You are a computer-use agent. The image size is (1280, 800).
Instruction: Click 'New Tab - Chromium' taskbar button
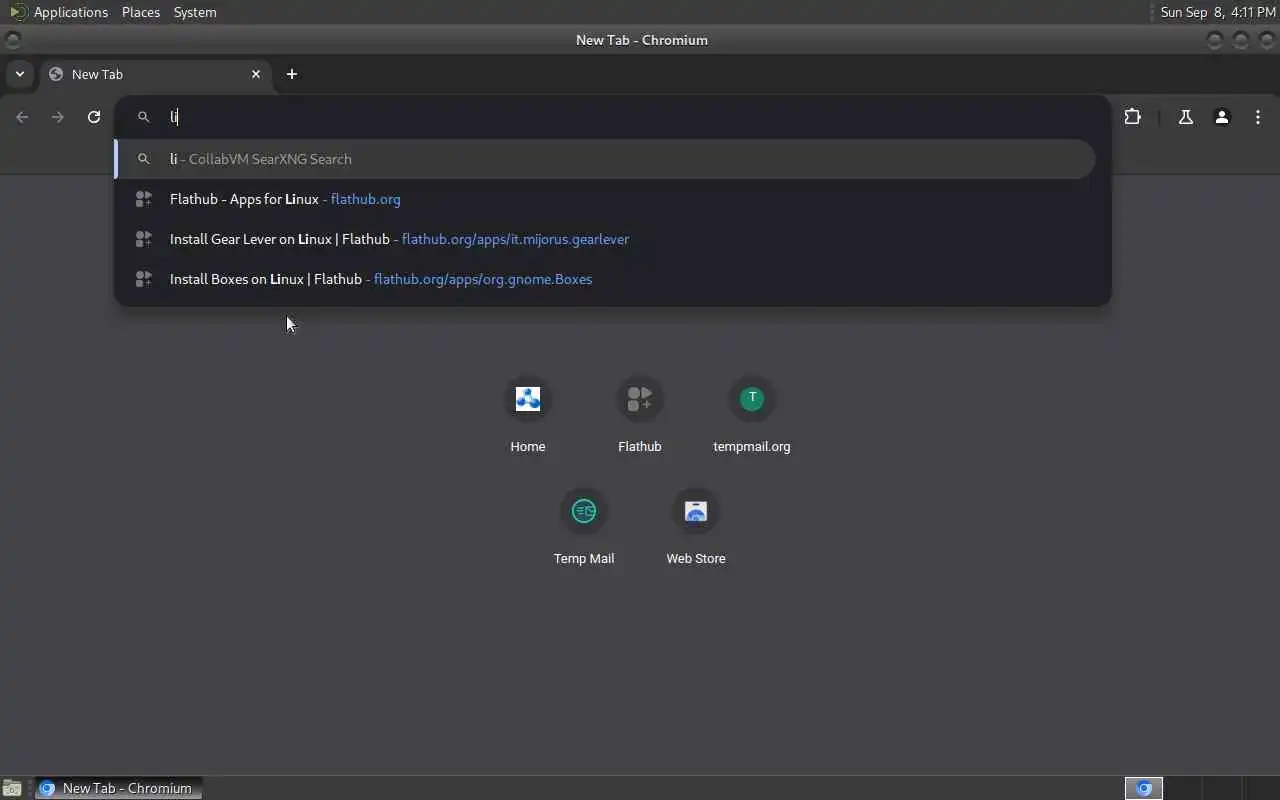click(x=119, y=788)
